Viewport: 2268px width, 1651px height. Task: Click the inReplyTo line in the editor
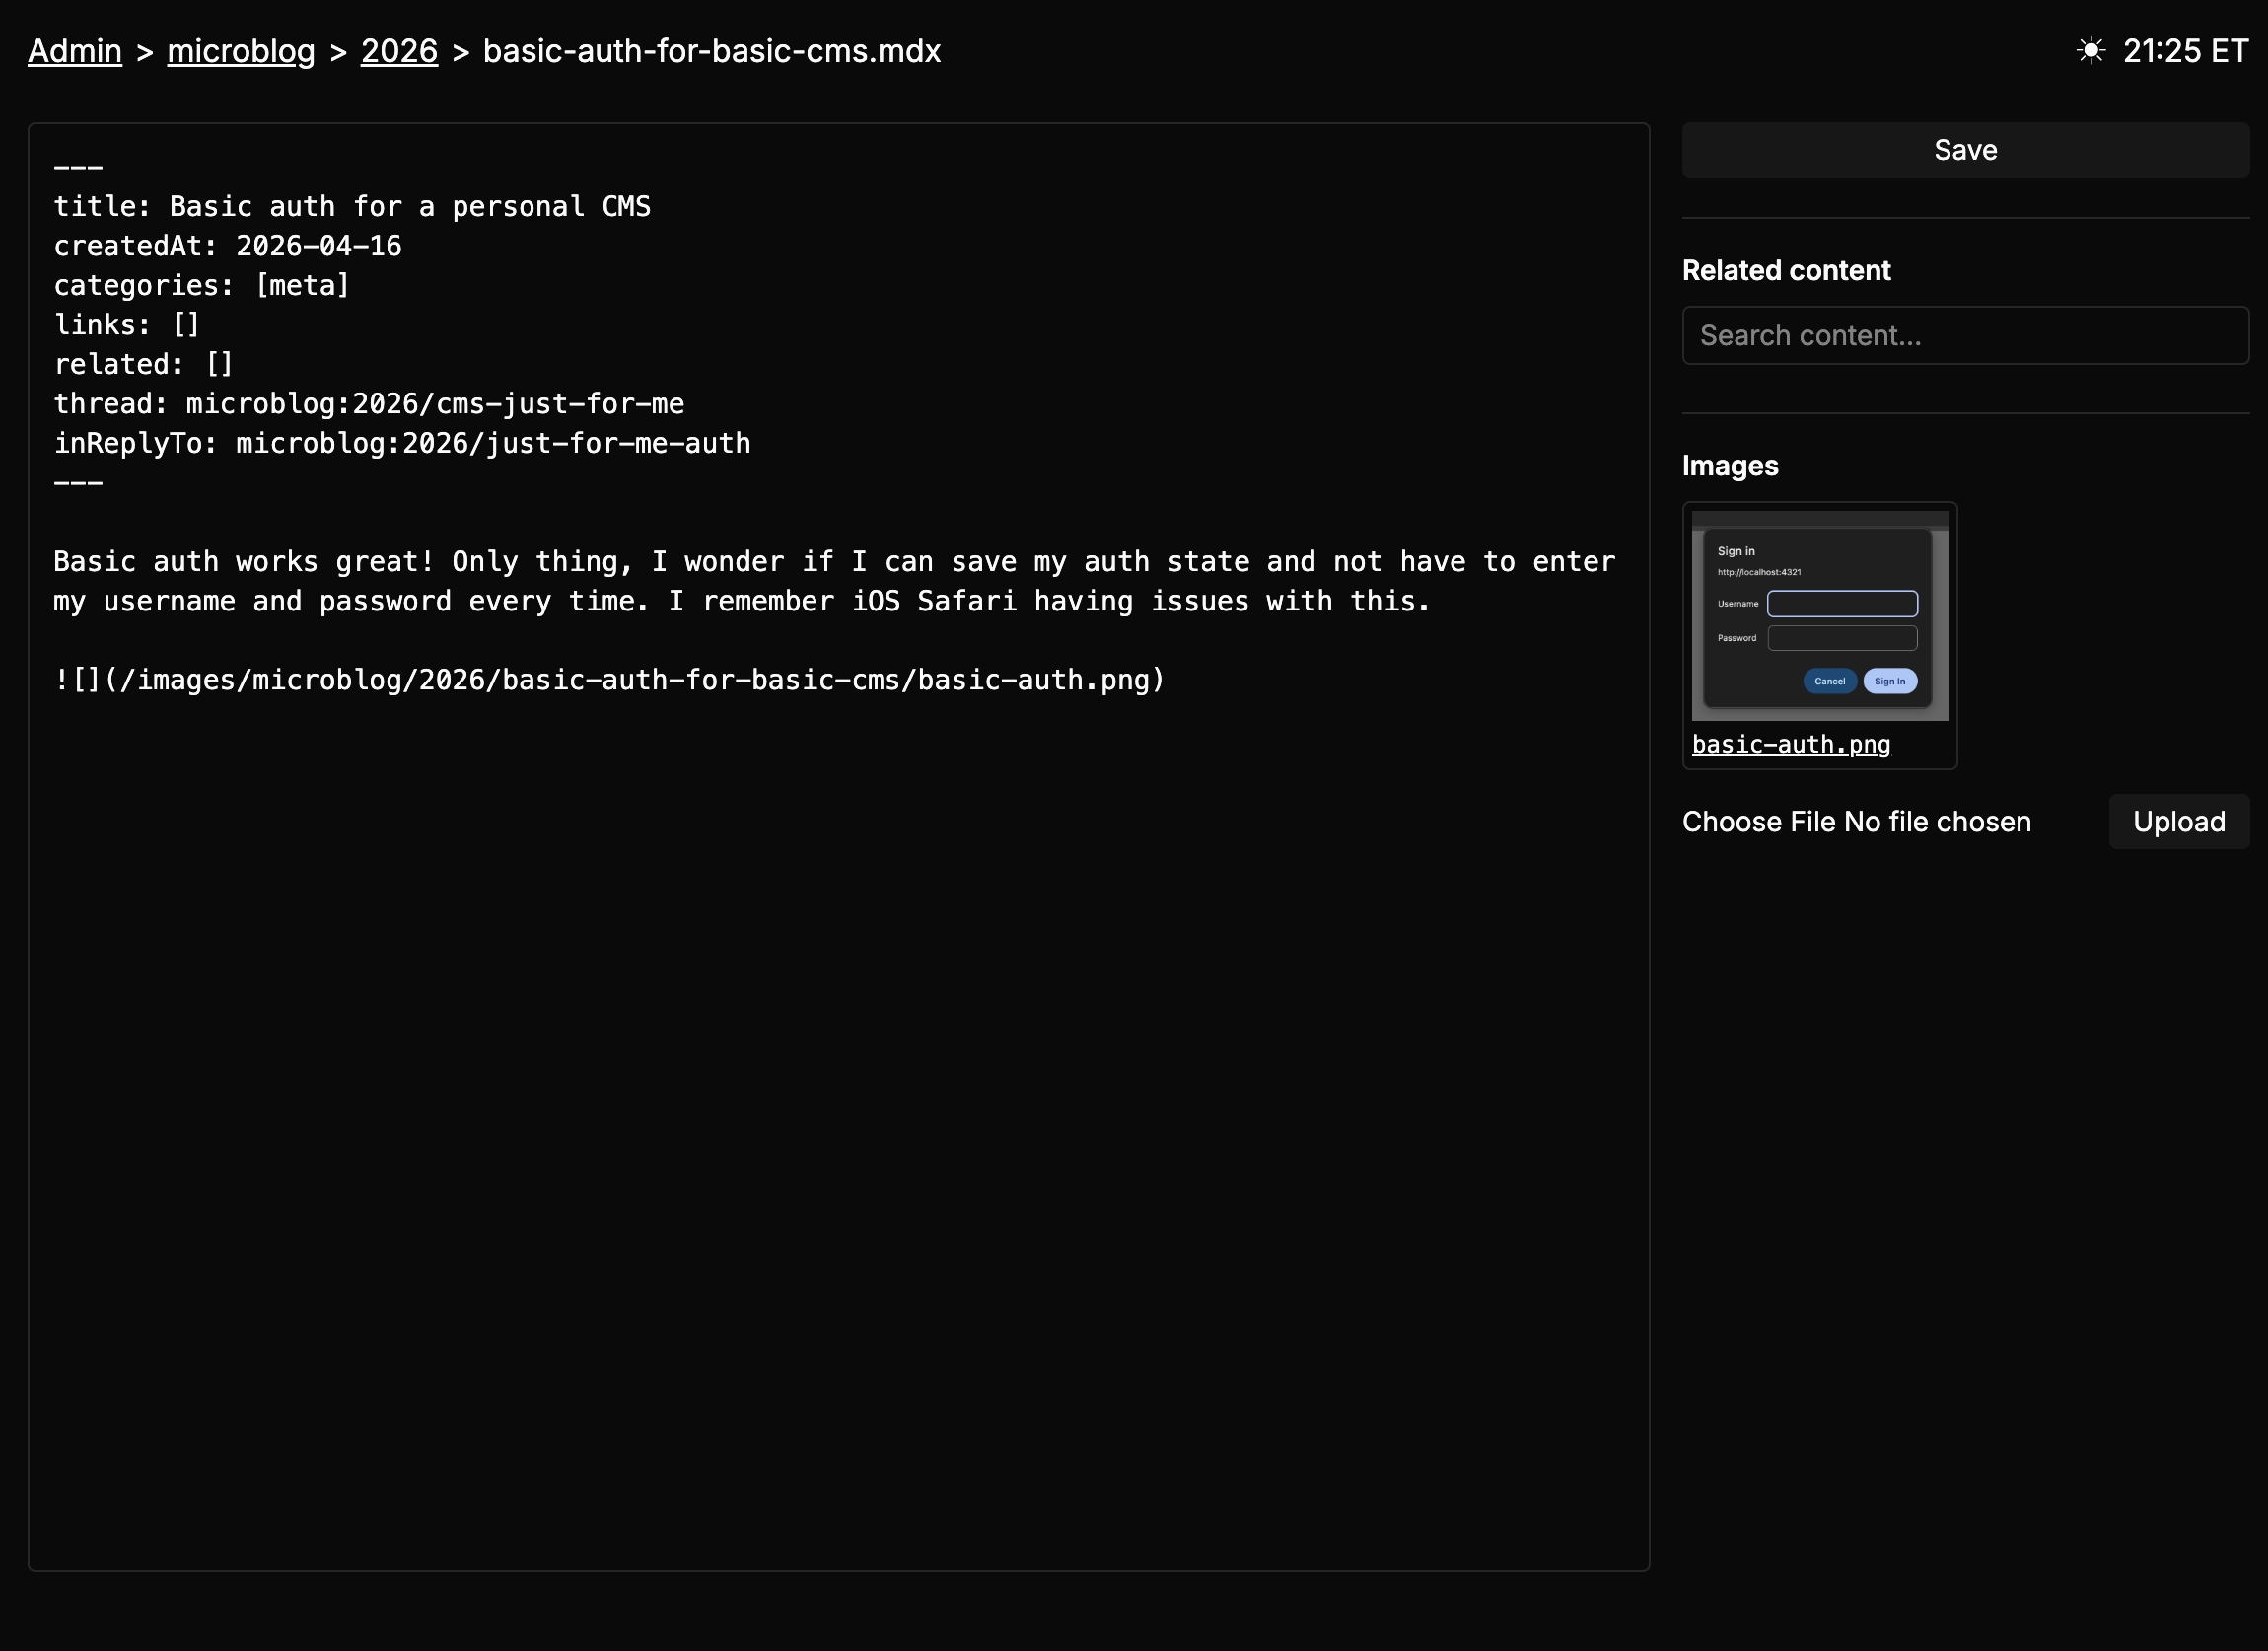(402, 444)
